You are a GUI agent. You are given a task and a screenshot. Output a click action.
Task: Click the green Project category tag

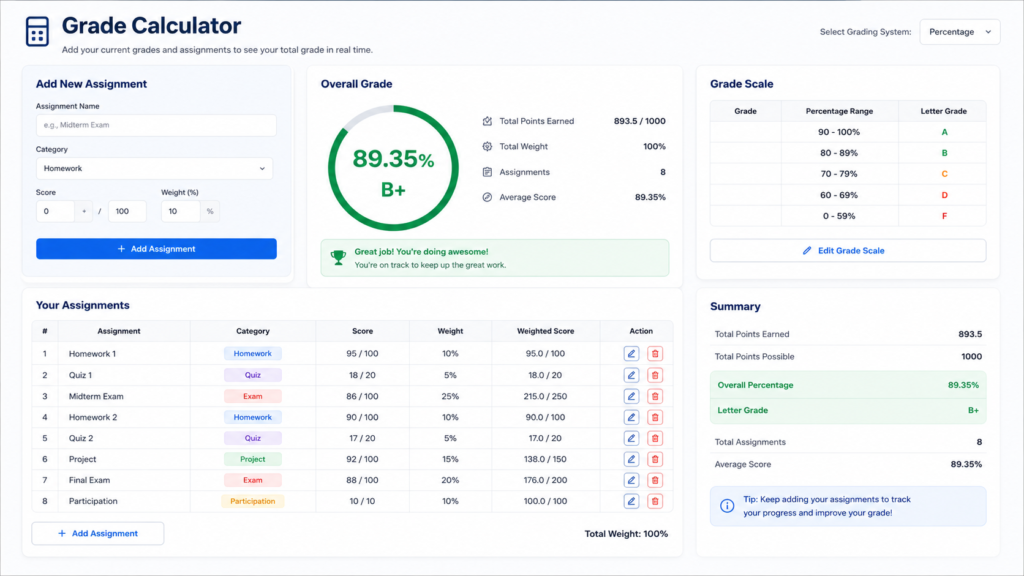coord(253,459)
